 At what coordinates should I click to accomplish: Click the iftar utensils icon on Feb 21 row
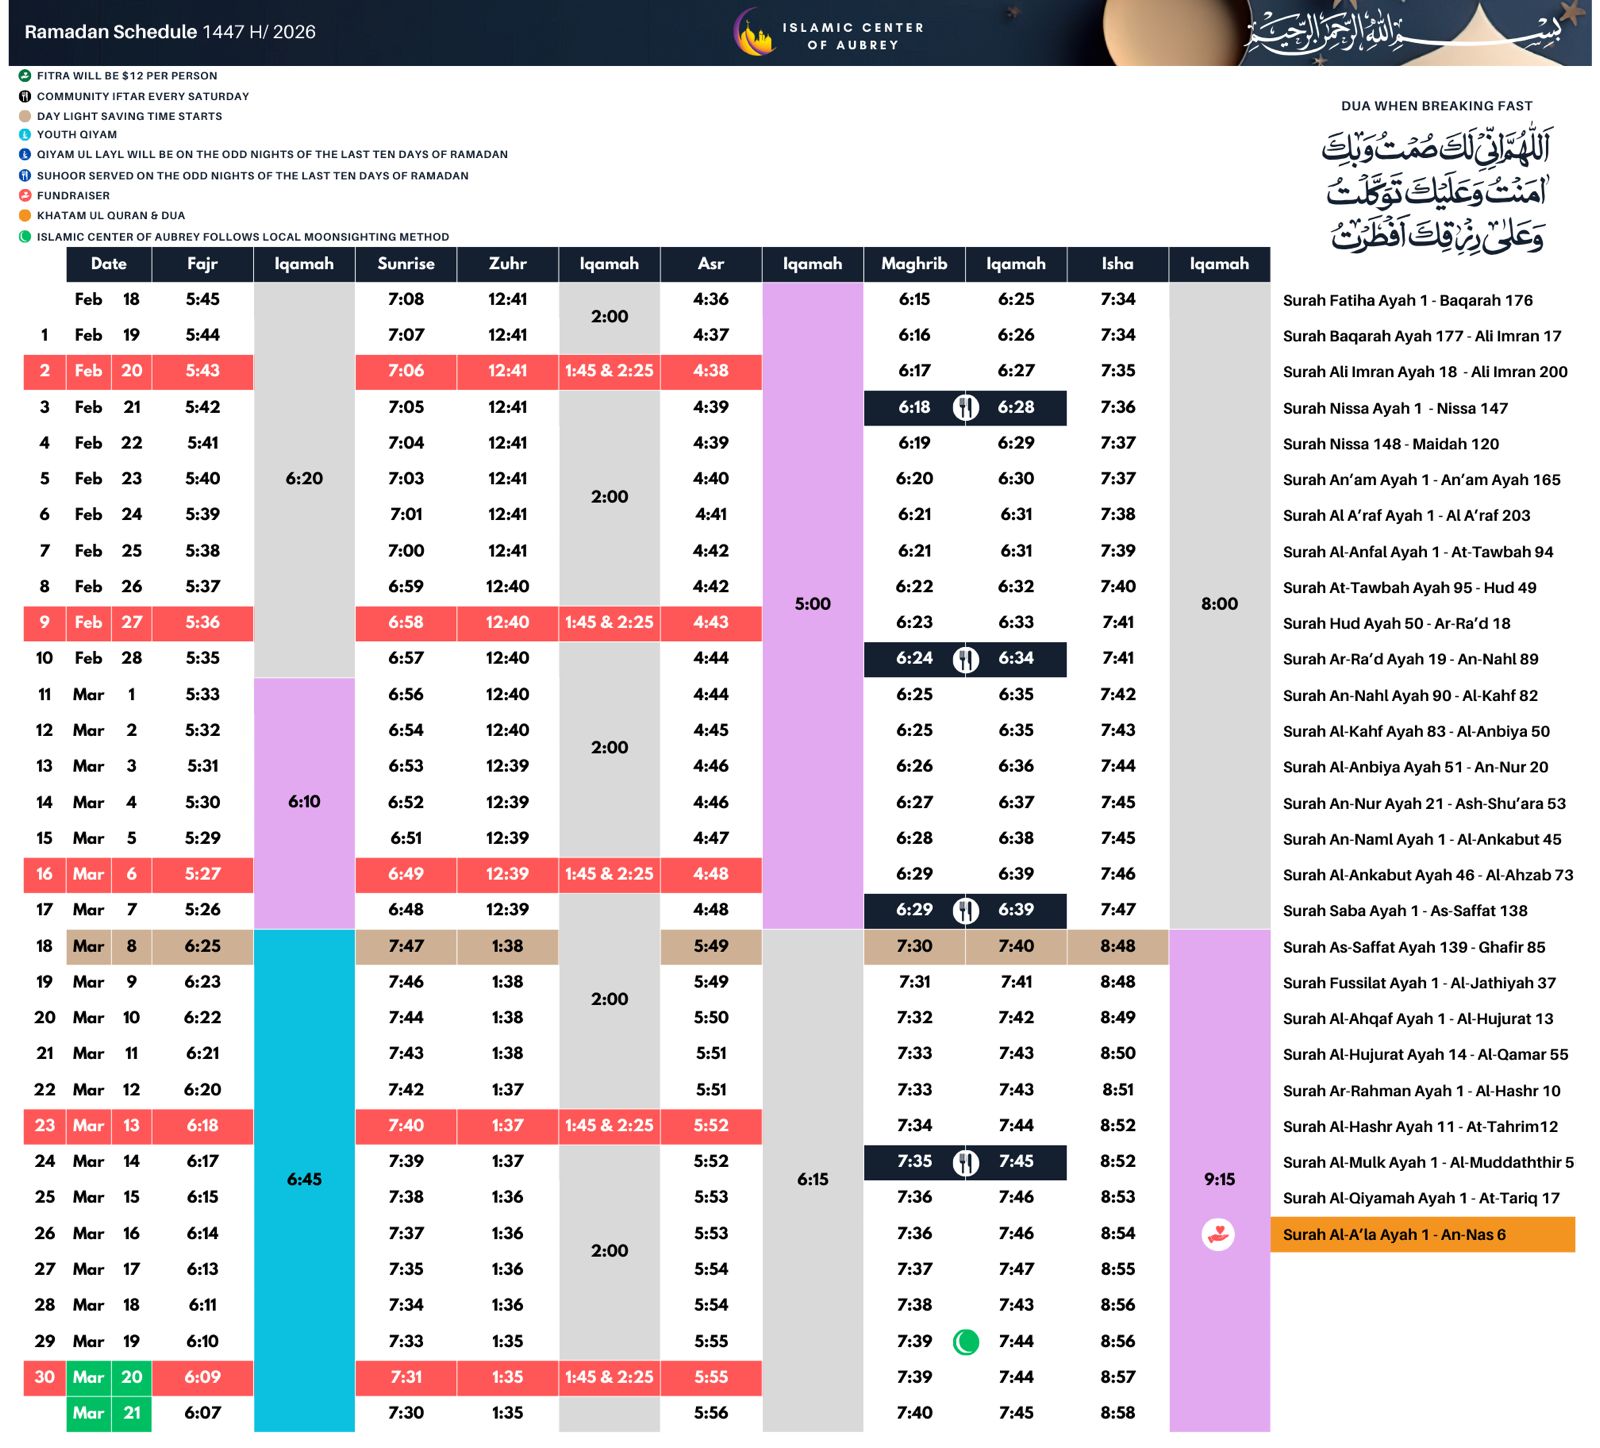965,407
